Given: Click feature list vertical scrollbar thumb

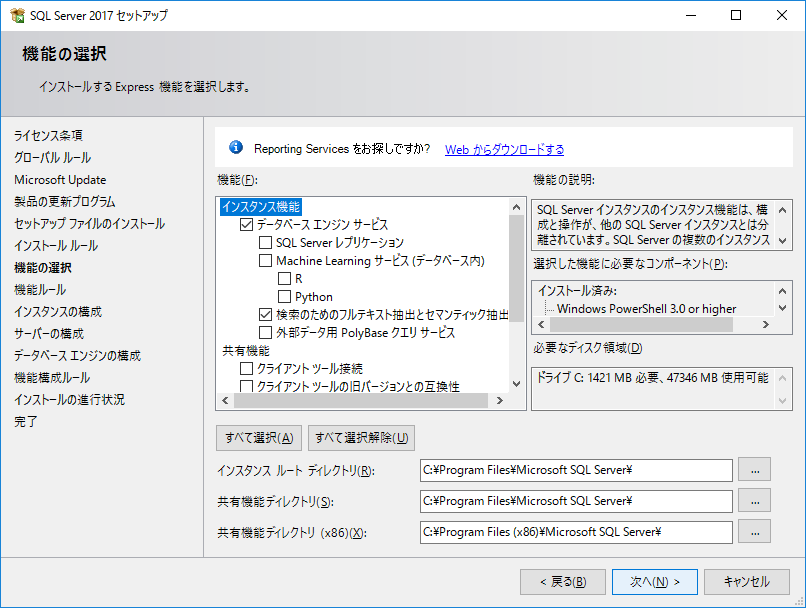Looking at the screenshot, I should tap(517, 268).
